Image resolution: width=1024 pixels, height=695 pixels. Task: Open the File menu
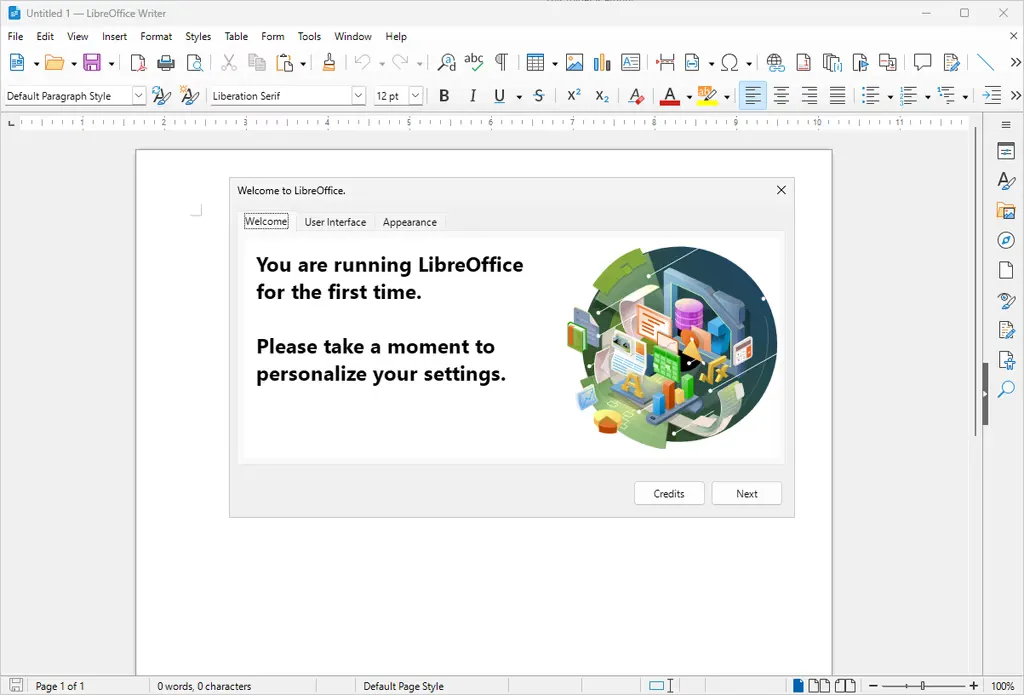(15, 37)
